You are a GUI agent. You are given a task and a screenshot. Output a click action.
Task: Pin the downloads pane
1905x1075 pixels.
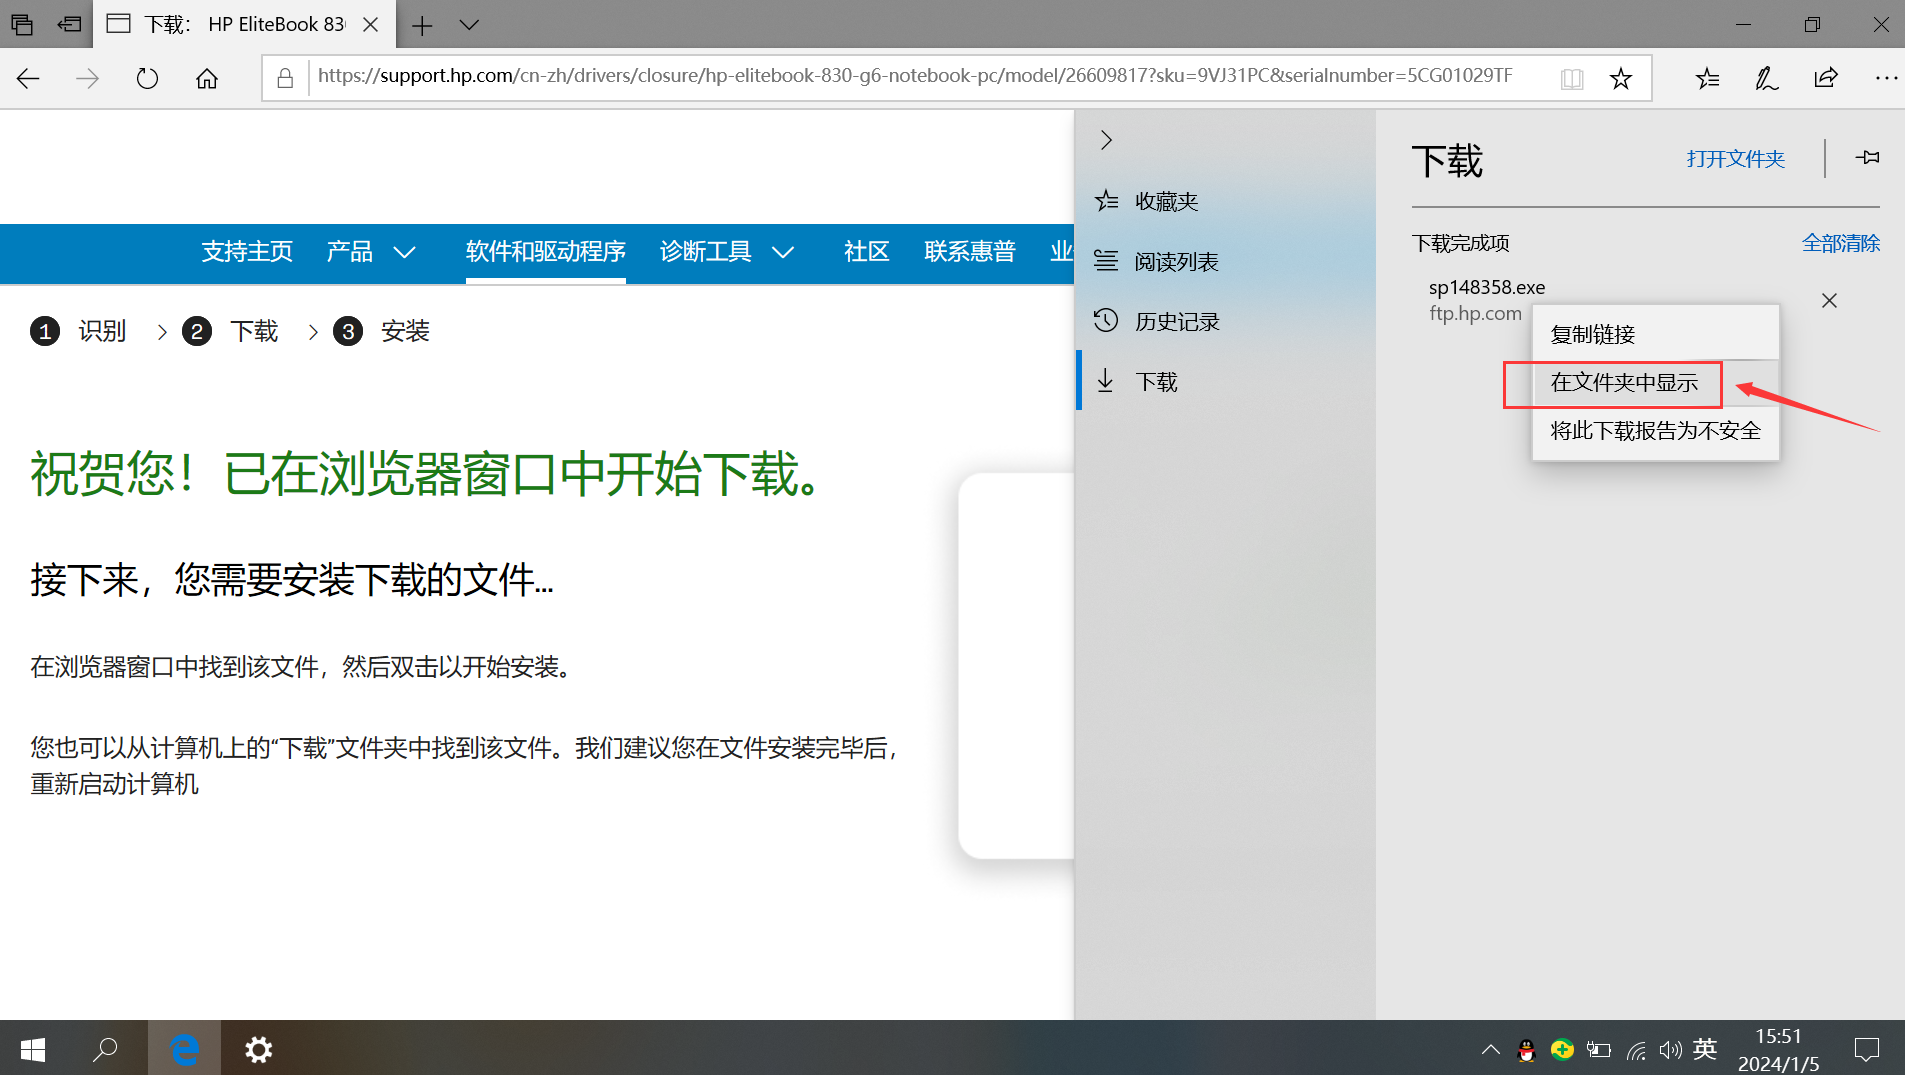coord(1867,158)
